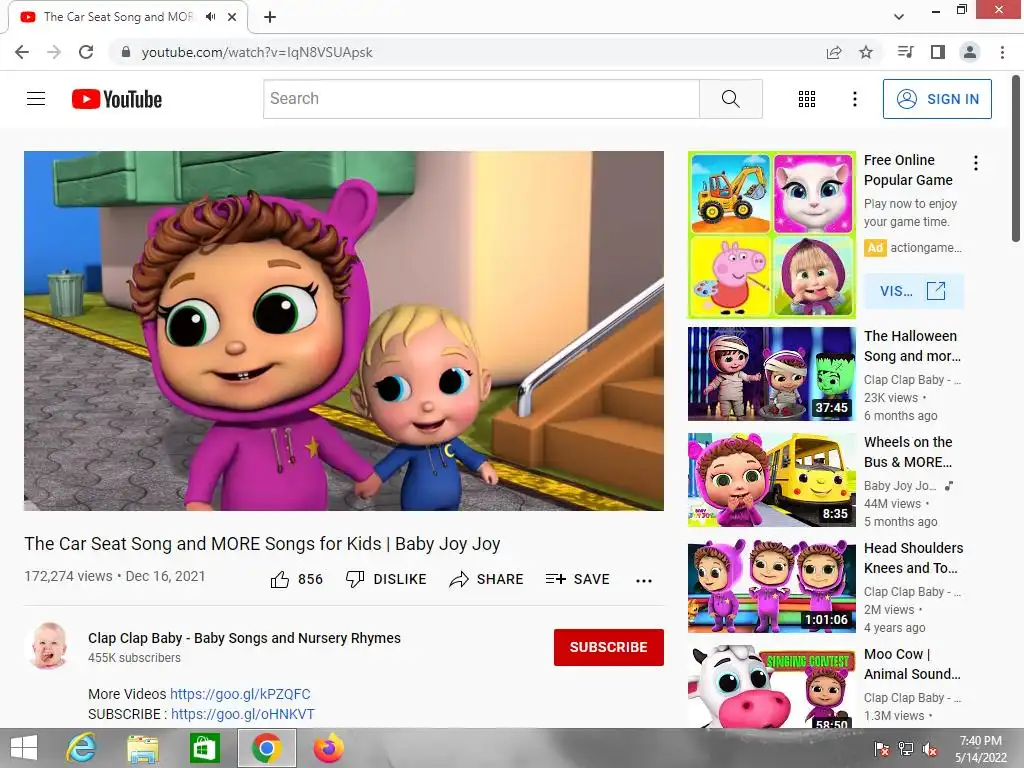Open The Halloween Song video thumbnail
Viewport: 1024px width, 768px height.
(x=771, y=374)
